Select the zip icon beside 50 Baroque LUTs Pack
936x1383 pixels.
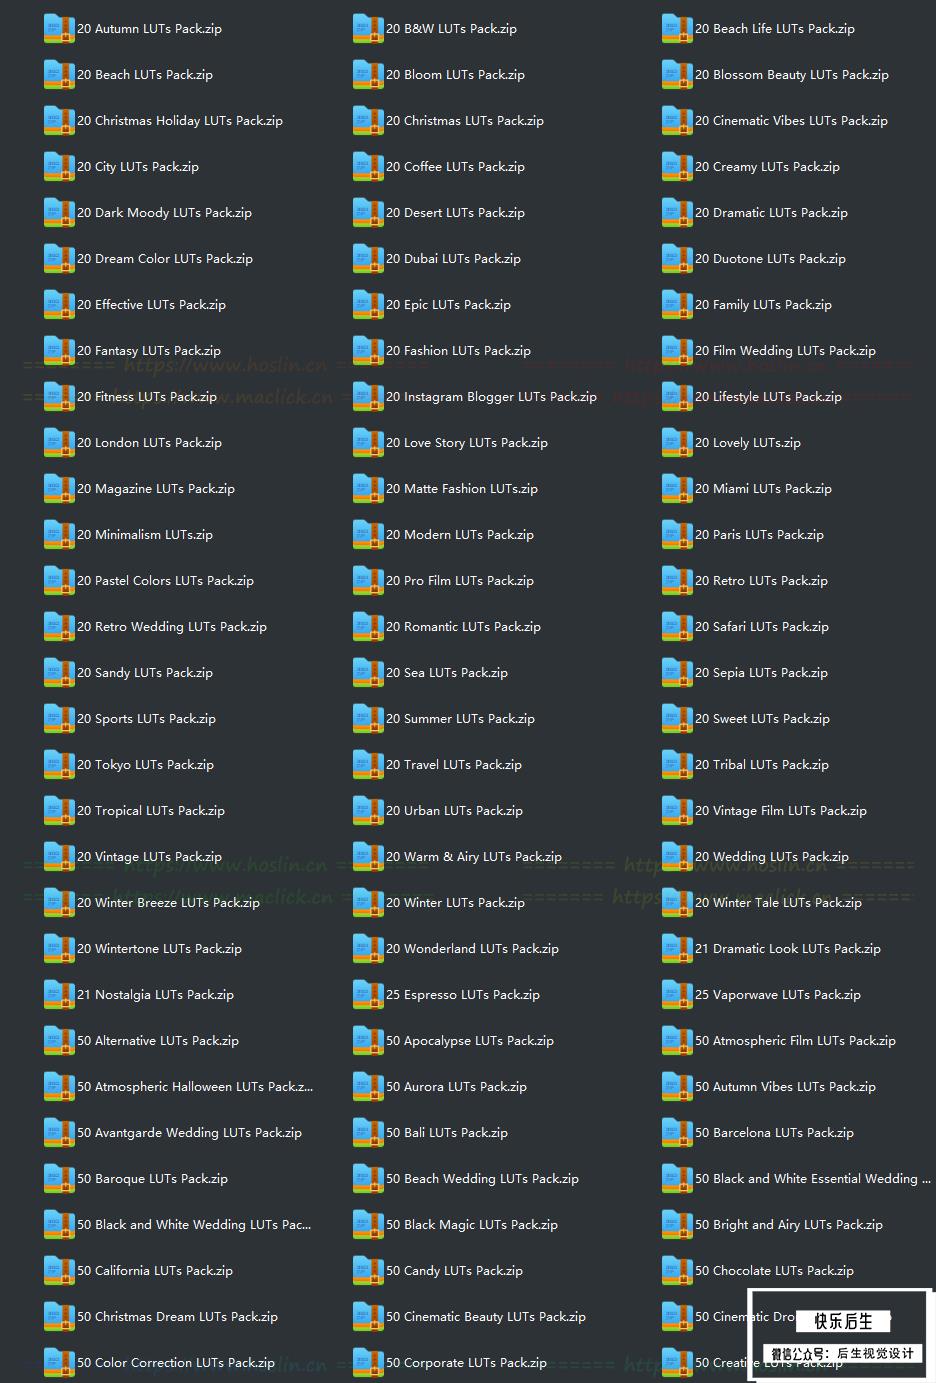59,1179
